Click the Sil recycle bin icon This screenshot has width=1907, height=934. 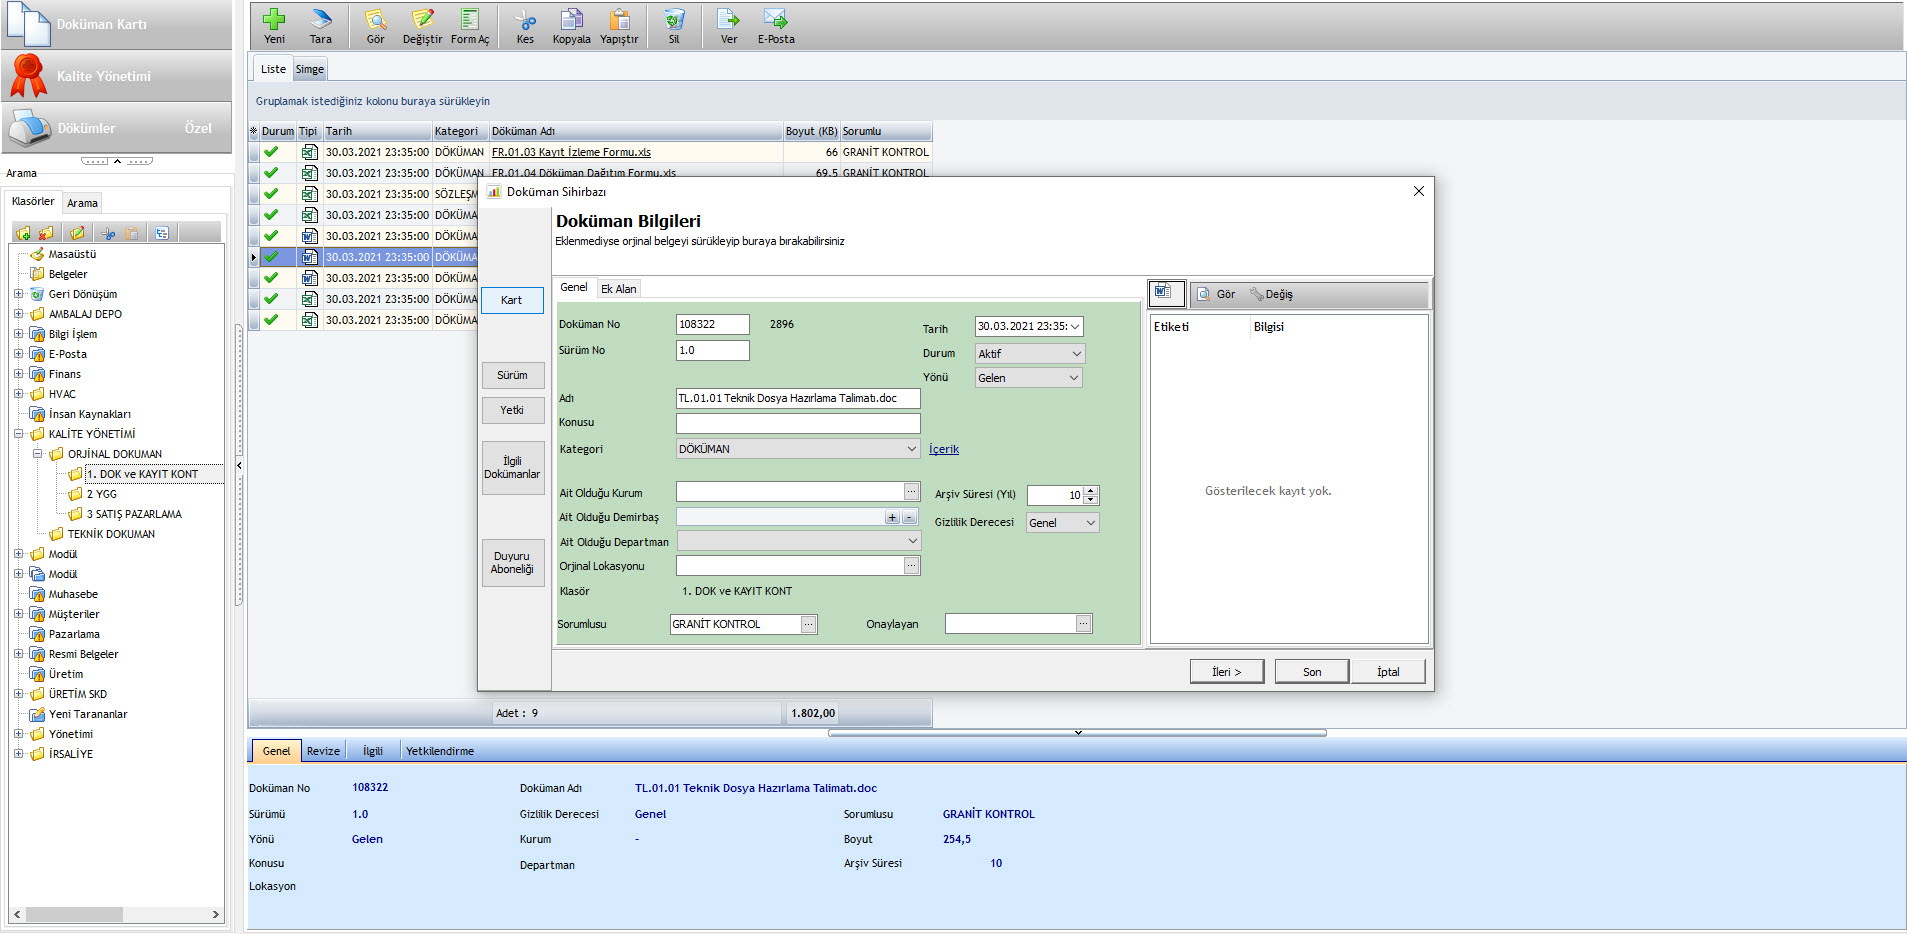(674, 20)
